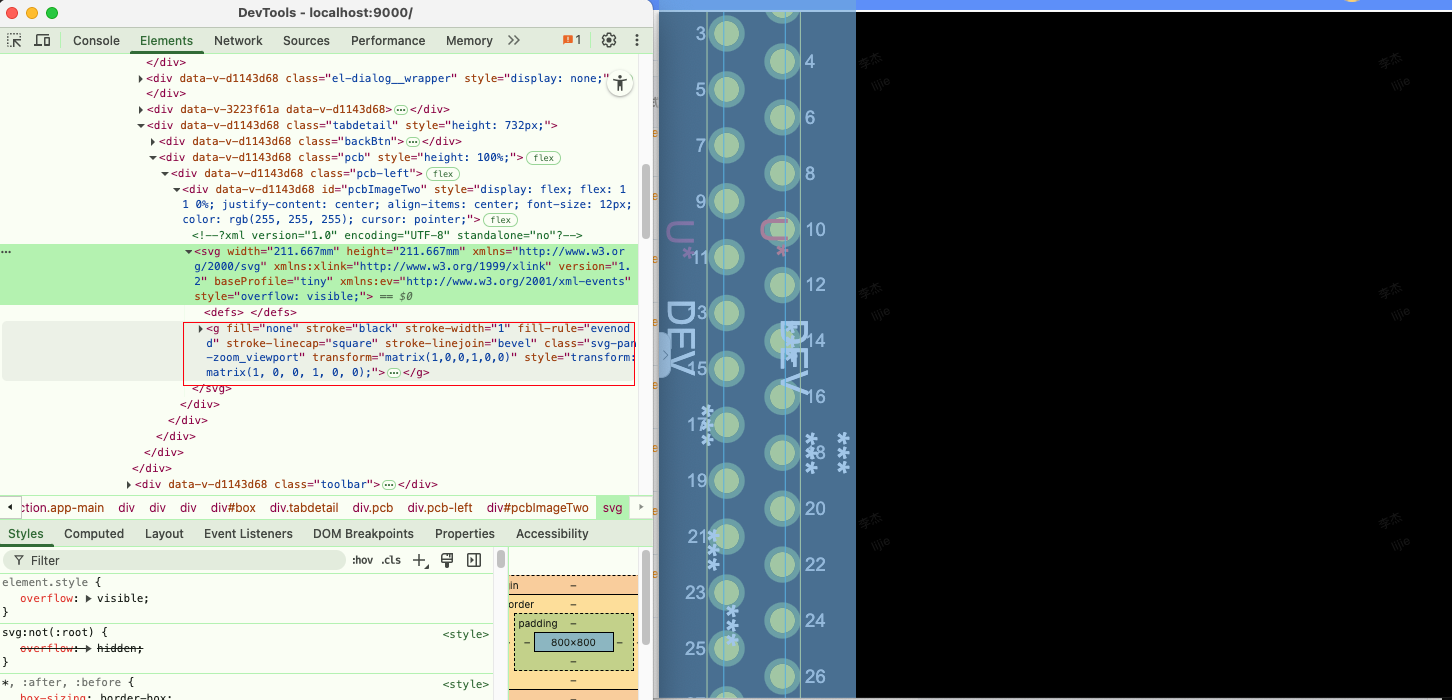
Task: Collapse the pcbImageTwo div node
Action: [x=177, y=190]
